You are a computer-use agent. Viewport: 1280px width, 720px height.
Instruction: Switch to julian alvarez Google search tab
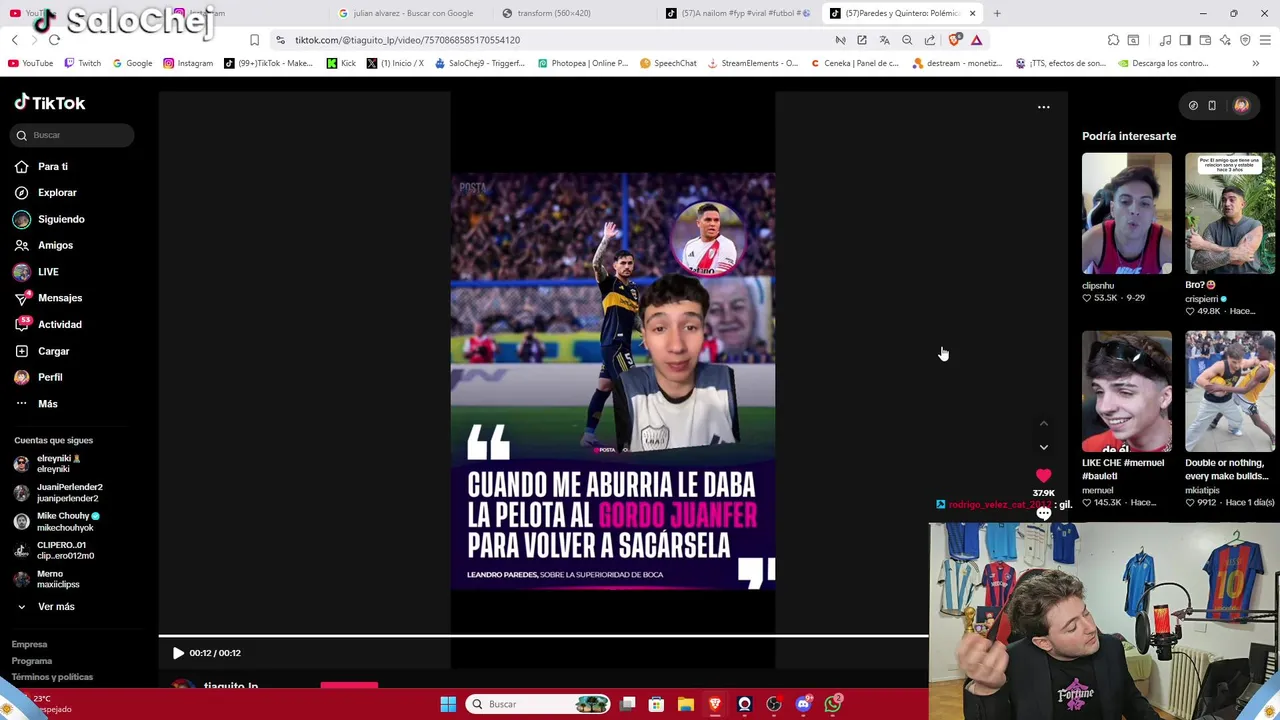point(407,13)
